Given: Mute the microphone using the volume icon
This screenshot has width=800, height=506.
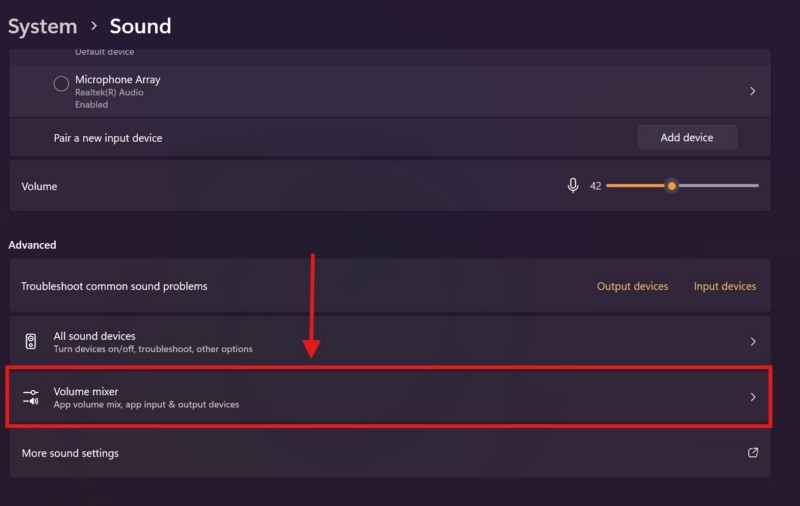Looking at the screenshot, I should click(573, 186).
